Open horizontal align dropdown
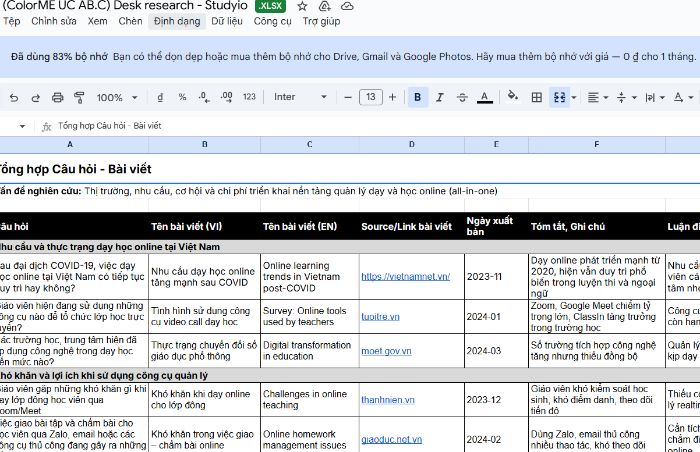Image resolution: width=700 pixels, height=452 pixels. pos(598,97)
